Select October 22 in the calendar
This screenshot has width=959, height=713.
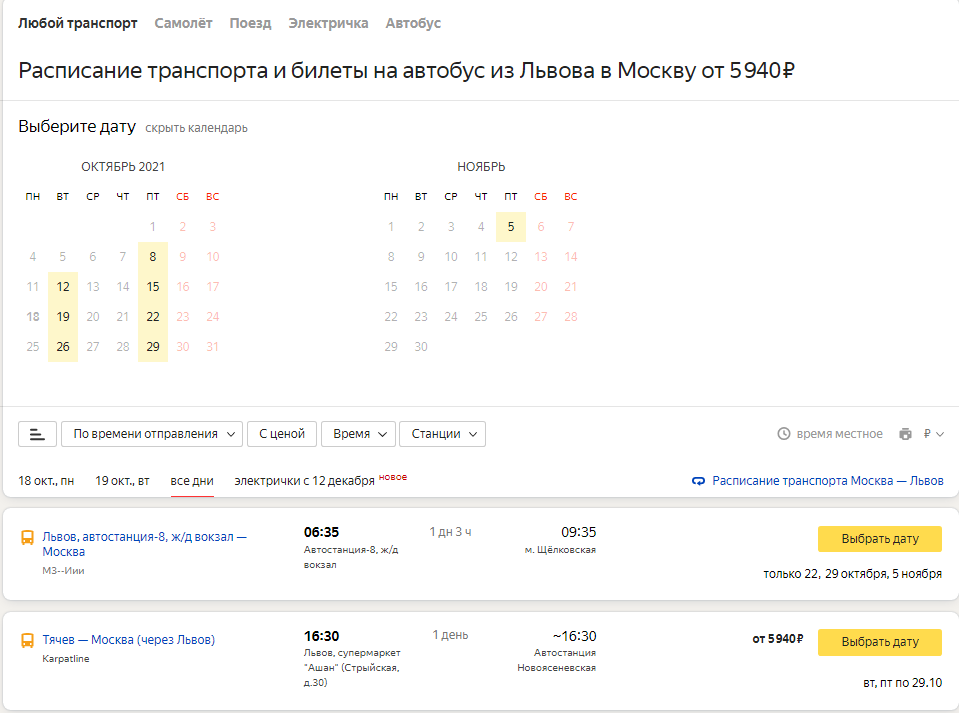pyautogui.click(x=153, y=317)
